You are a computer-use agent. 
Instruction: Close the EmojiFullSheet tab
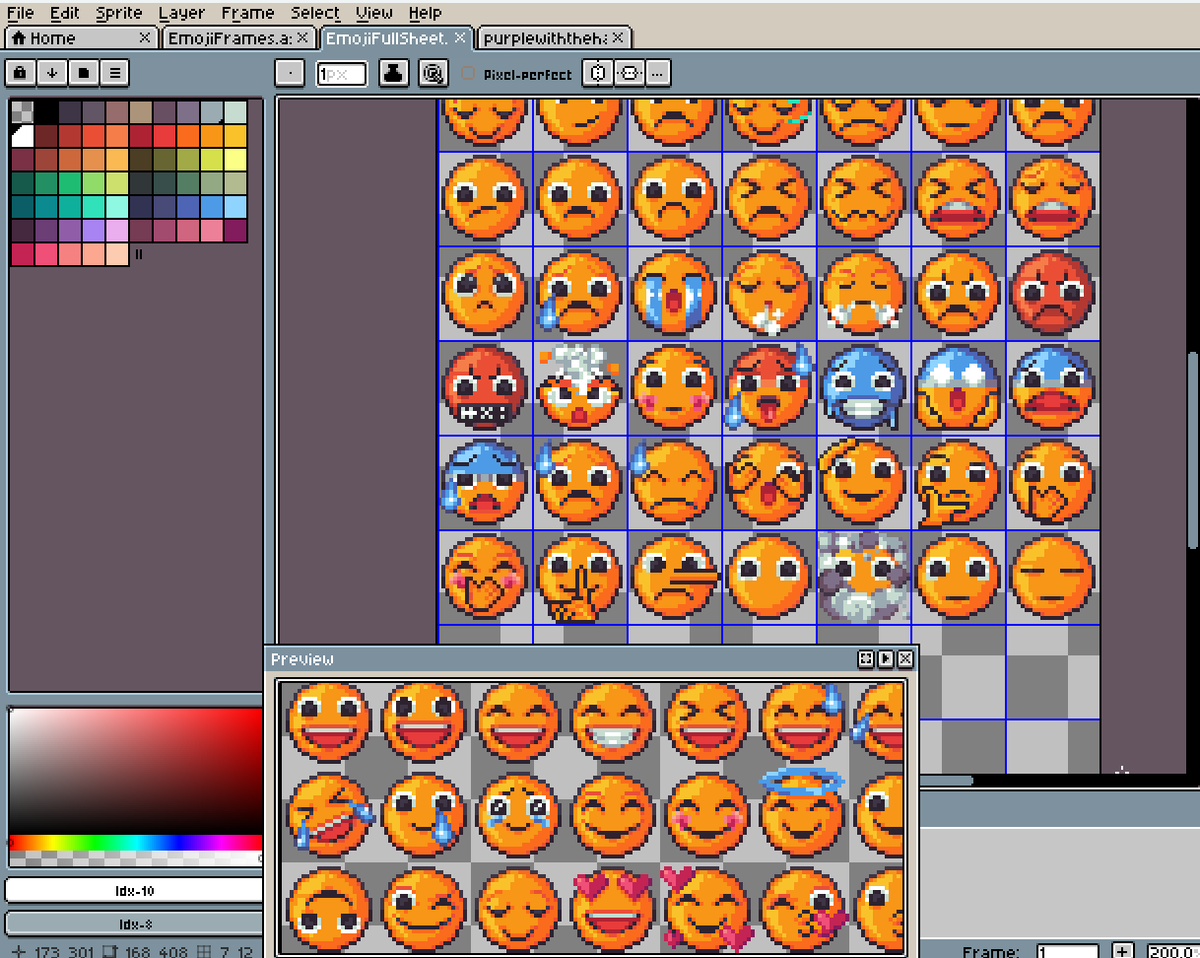coord(460,37)
